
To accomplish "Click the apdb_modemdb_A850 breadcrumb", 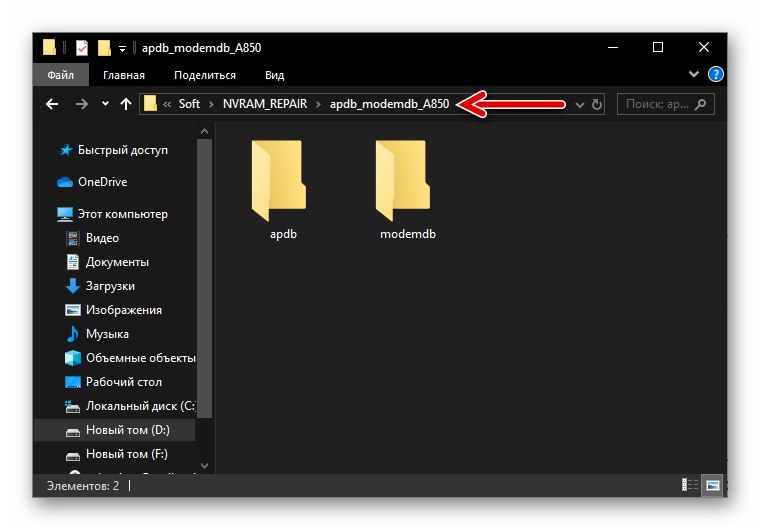I will [x=389, y=104].
